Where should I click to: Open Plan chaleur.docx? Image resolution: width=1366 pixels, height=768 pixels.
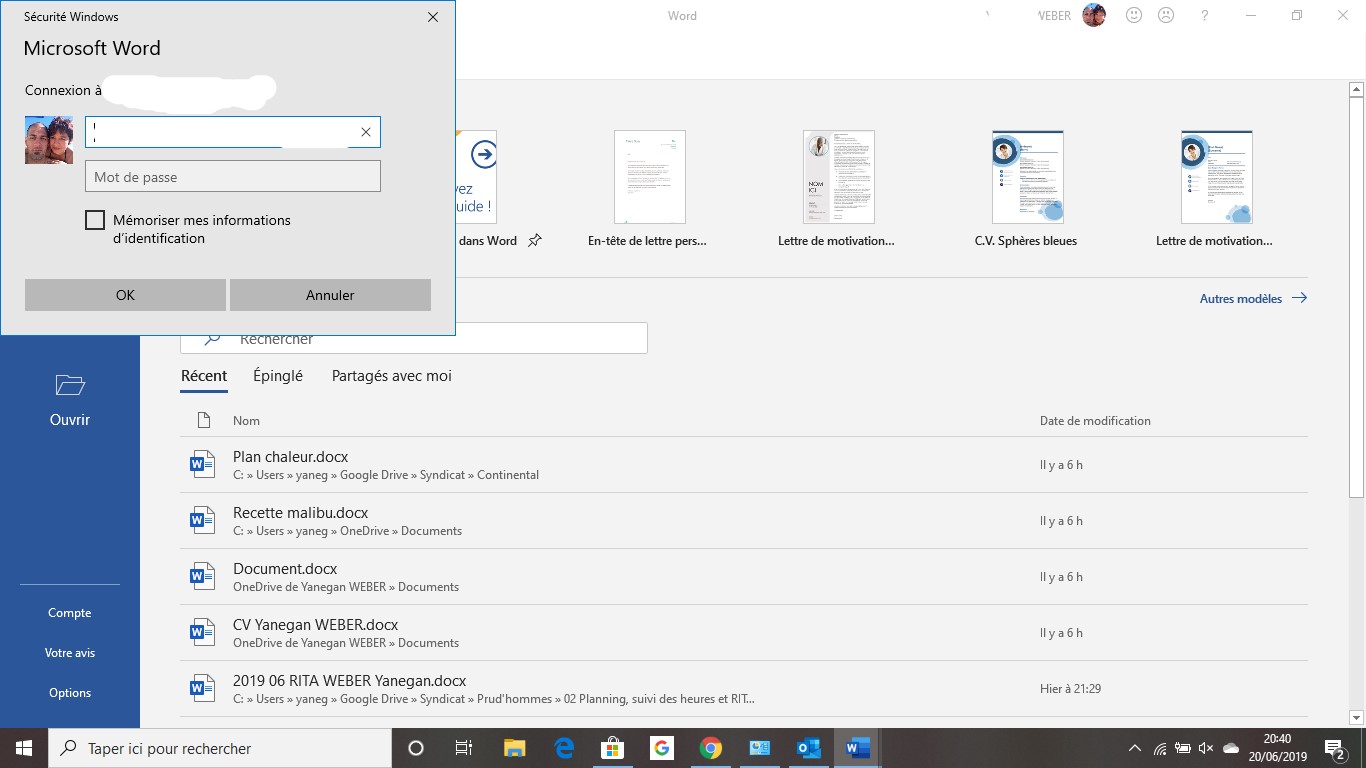pyautogui.click(x=744, y=465)
